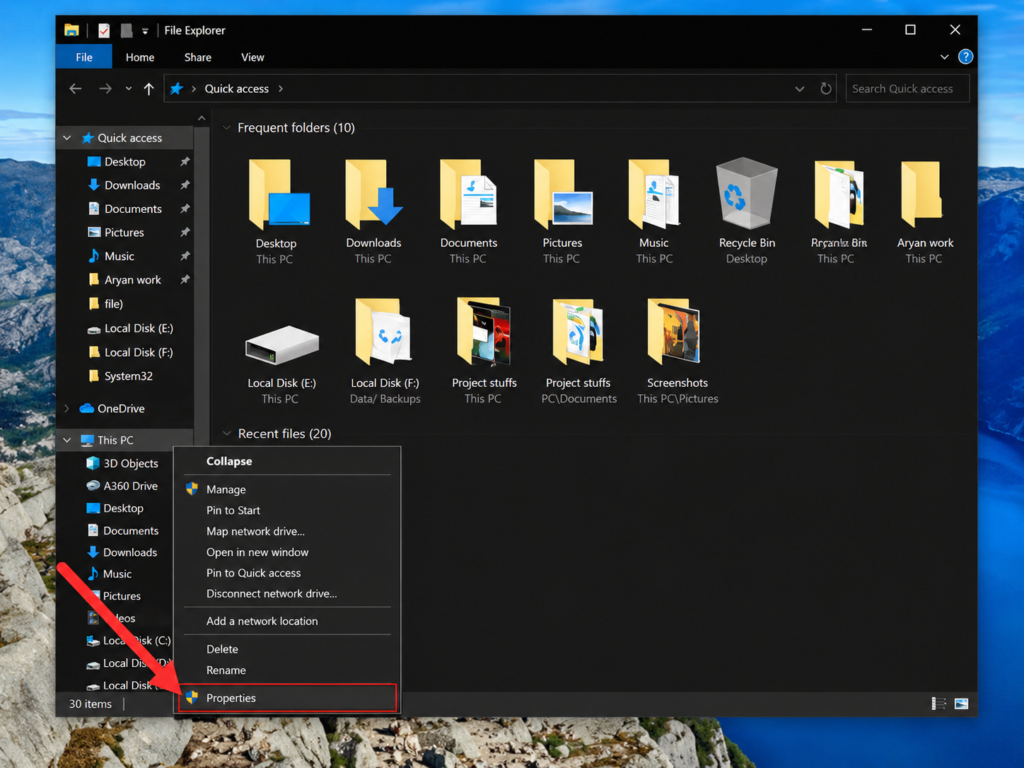Switch to large icons view in status bar
Viewport: 1024px width, 768px height.
coord(961,703)
